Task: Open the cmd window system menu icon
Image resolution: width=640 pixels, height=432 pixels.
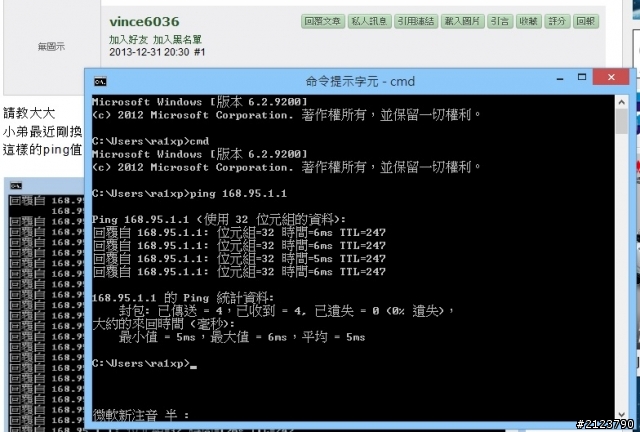Action: tap(100, 81)
